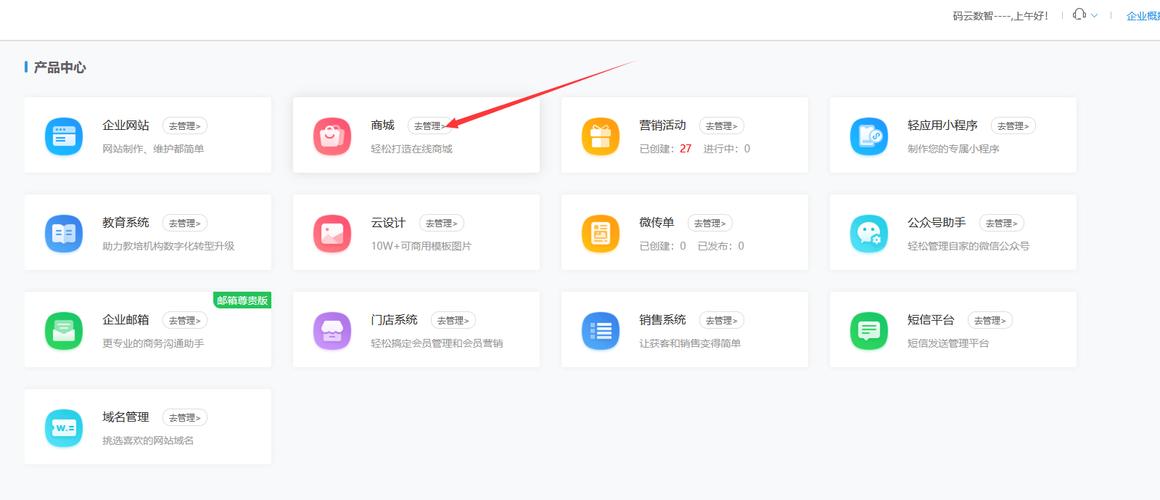Click 去管理 next to 企业邮箱

coord(185,320)
